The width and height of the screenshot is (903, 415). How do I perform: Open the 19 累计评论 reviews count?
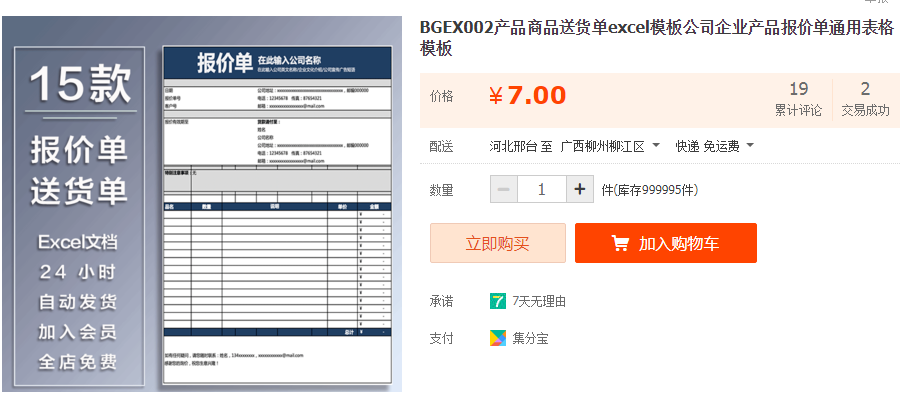(798, 99)
